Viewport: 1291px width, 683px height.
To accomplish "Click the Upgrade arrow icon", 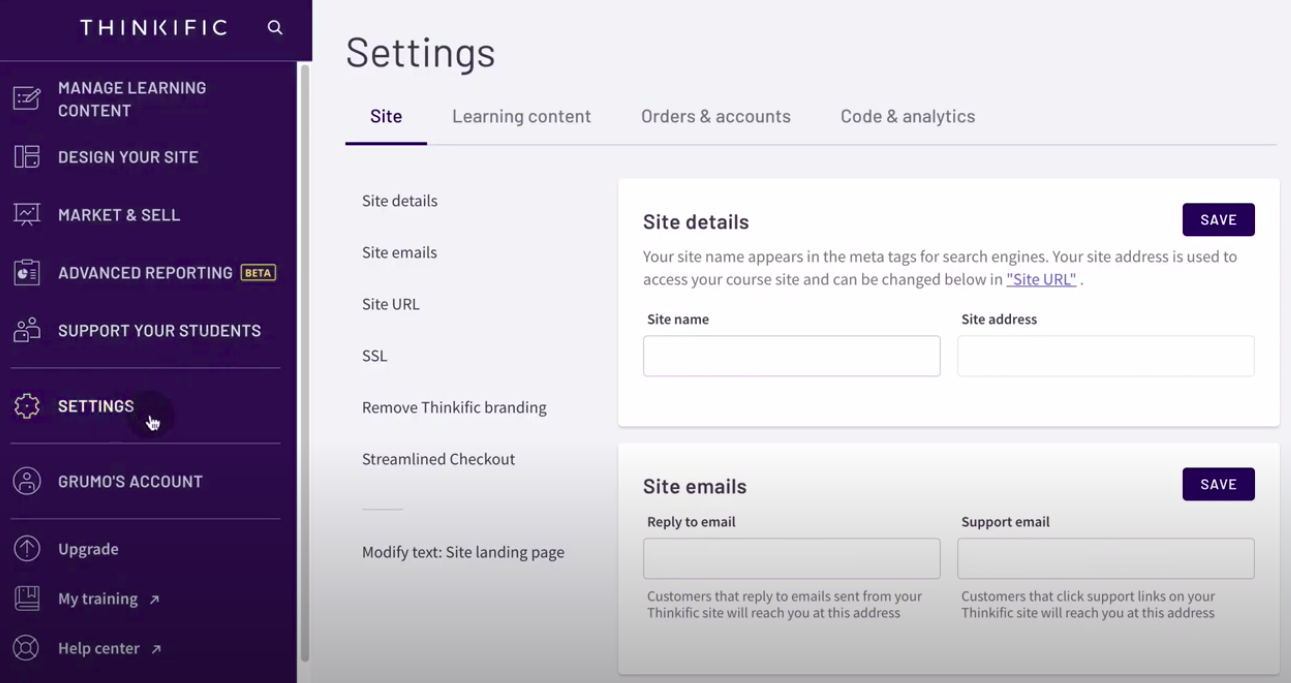I will coord(27,549).
